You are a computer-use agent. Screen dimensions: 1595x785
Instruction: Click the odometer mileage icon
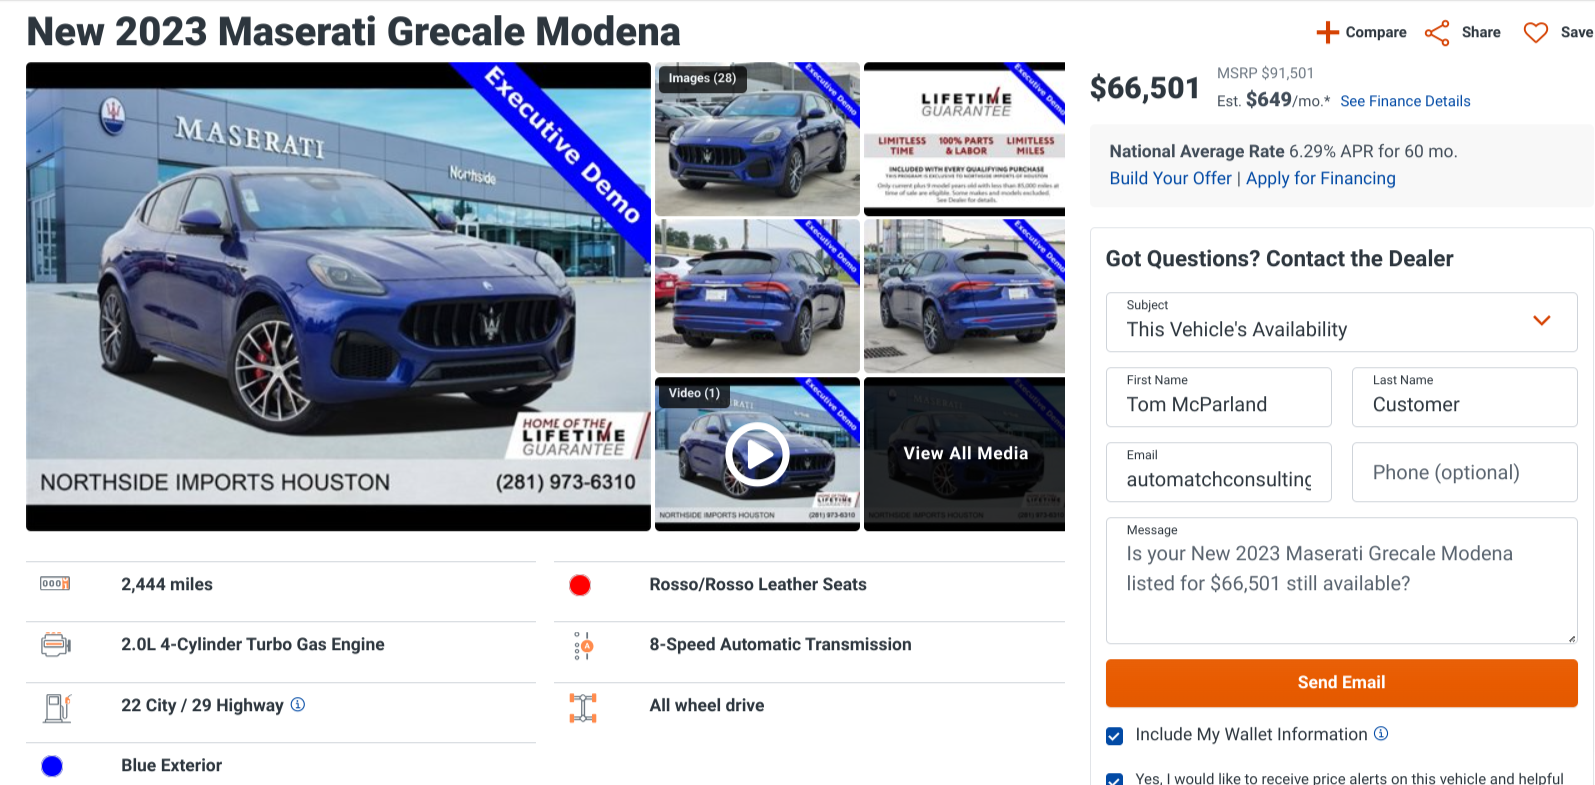point(55,584)
